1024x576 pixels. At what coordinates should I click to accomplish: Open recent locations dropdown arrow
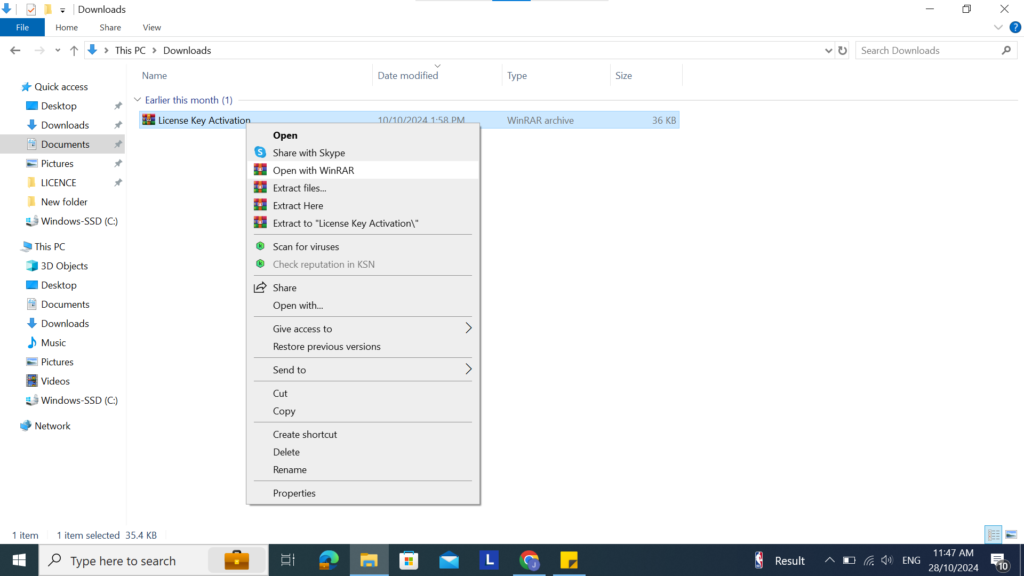tap(57, 50)
